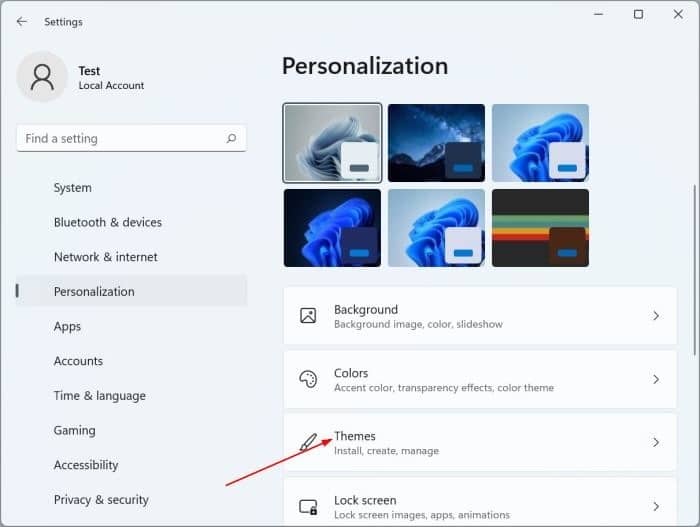This screenshot has height=527, width=700.
Task: Select the colorful striped dark theme
Action: tap(540, 228)
